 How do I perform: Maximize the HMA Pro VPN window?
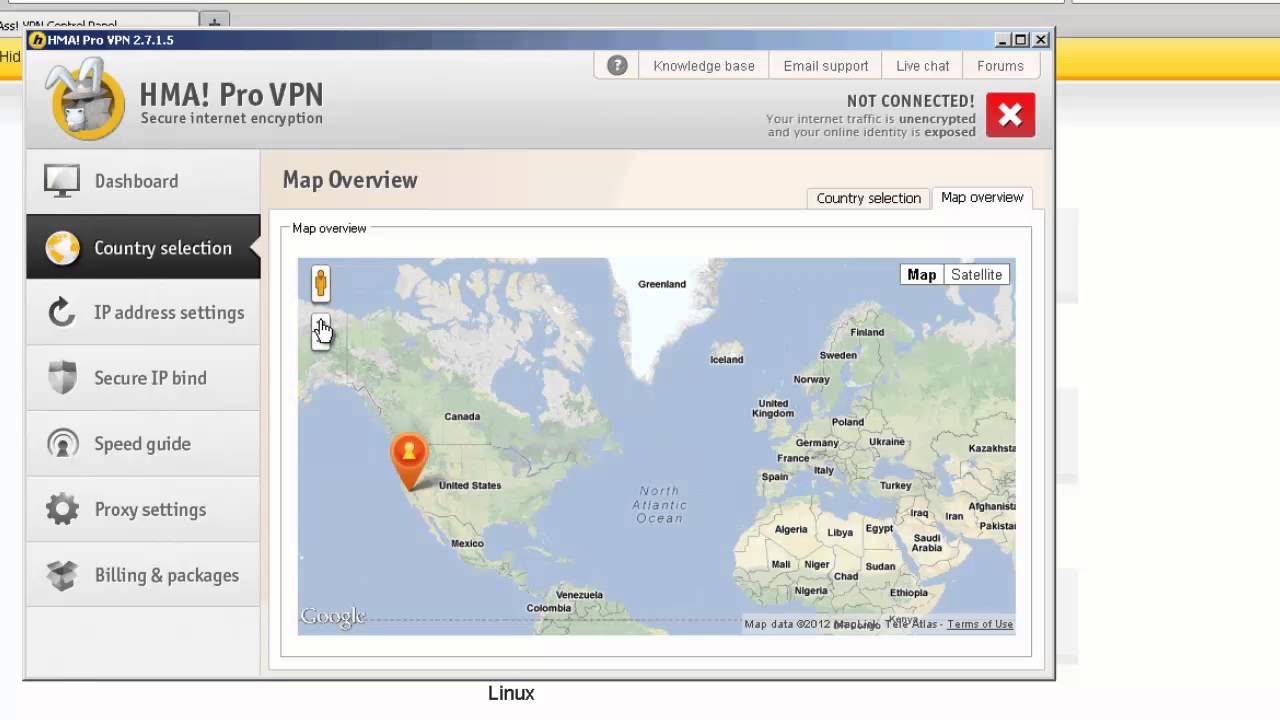coord(1021,40)
